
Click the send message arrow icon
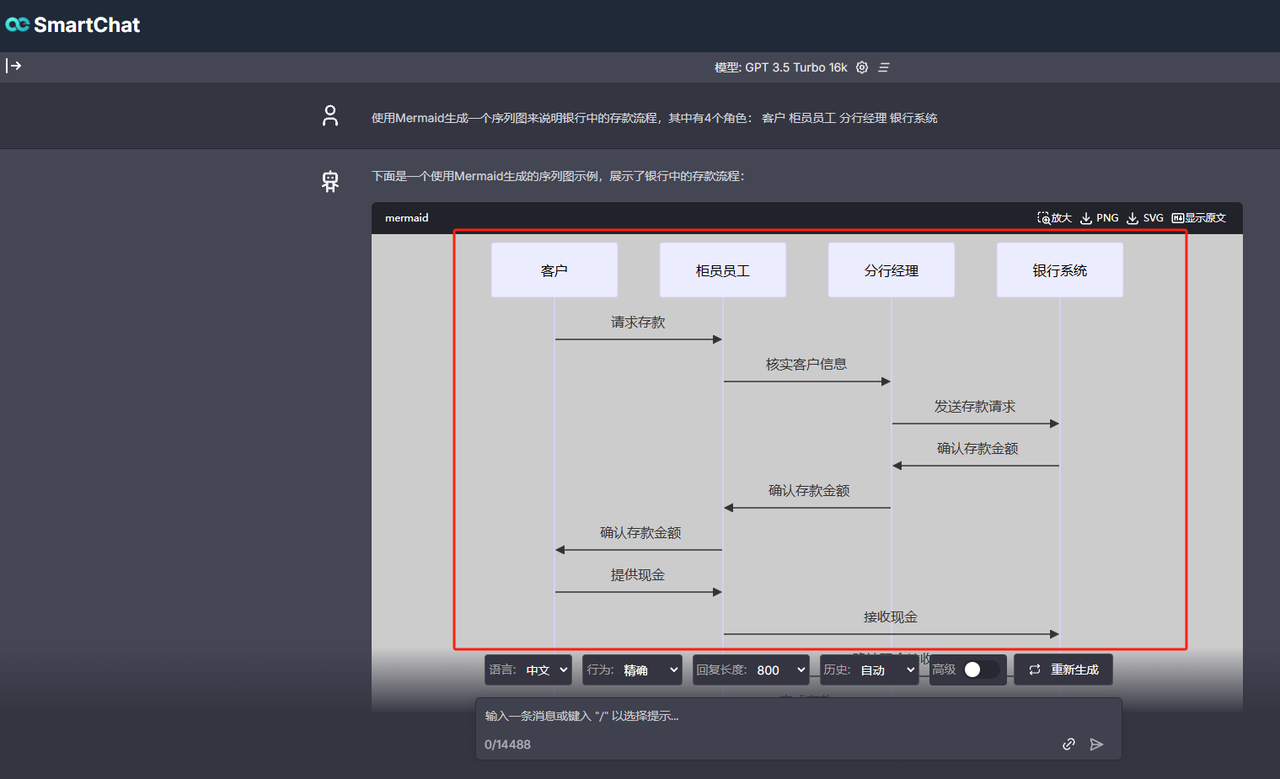[x=1097, y=744]
